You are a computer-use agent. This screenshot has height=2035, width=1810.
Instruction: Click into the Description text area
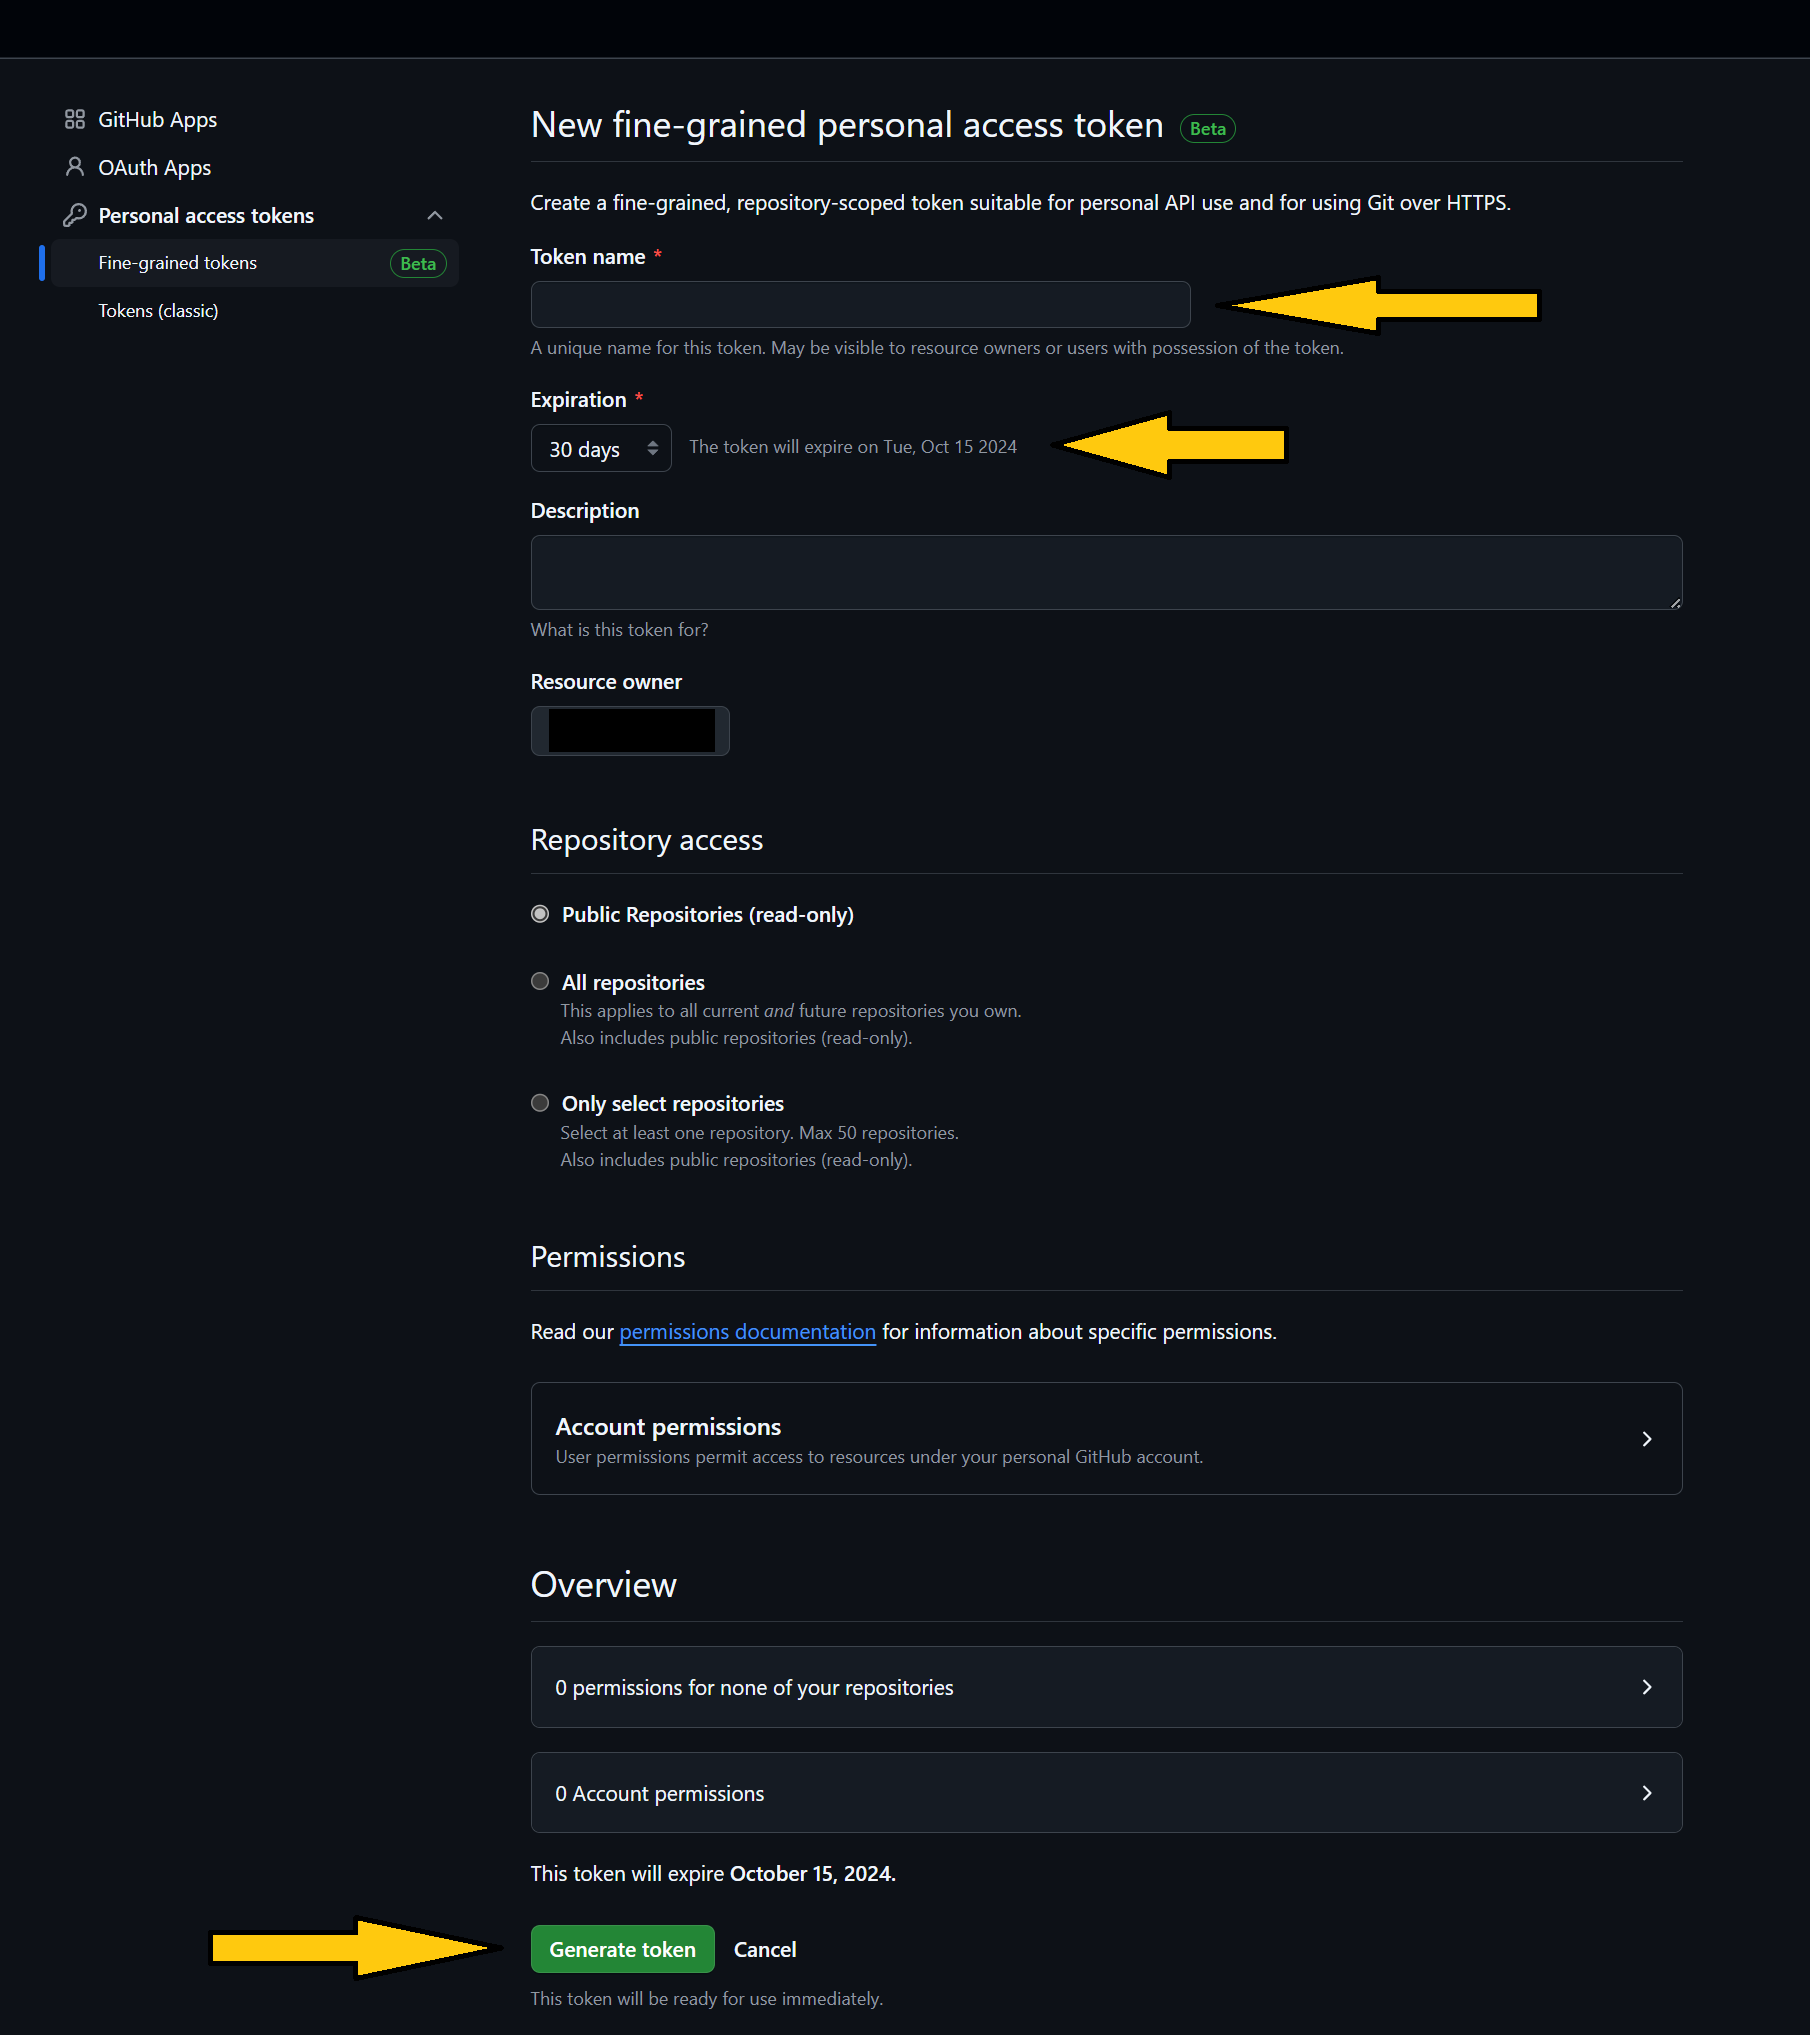tap(1105, 572)
